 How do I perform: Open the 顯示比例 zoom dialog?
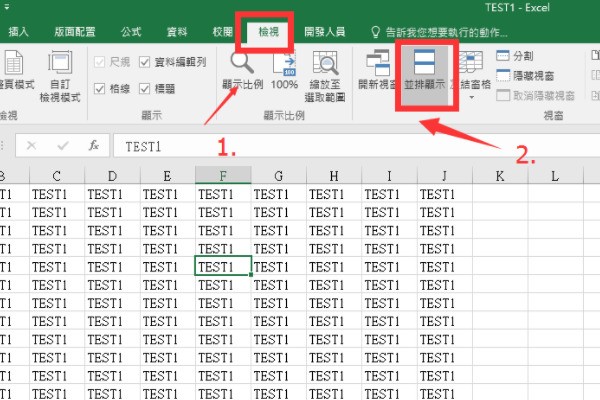(243, 71)
